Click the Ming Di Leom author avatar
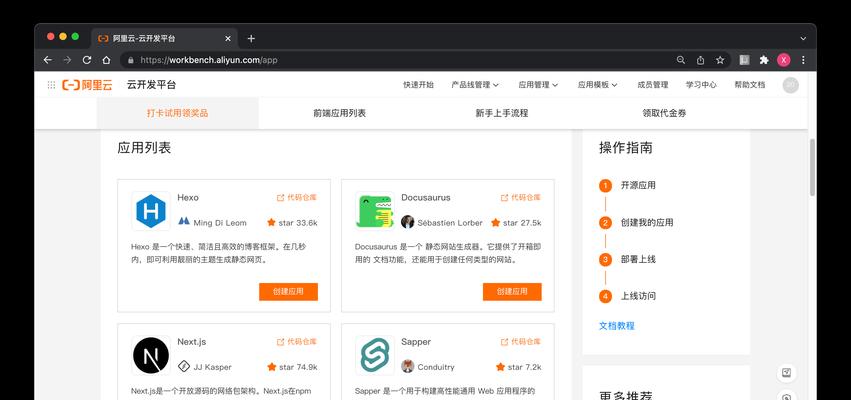This screenshot has width=851, height=400. tap(184, 222)
